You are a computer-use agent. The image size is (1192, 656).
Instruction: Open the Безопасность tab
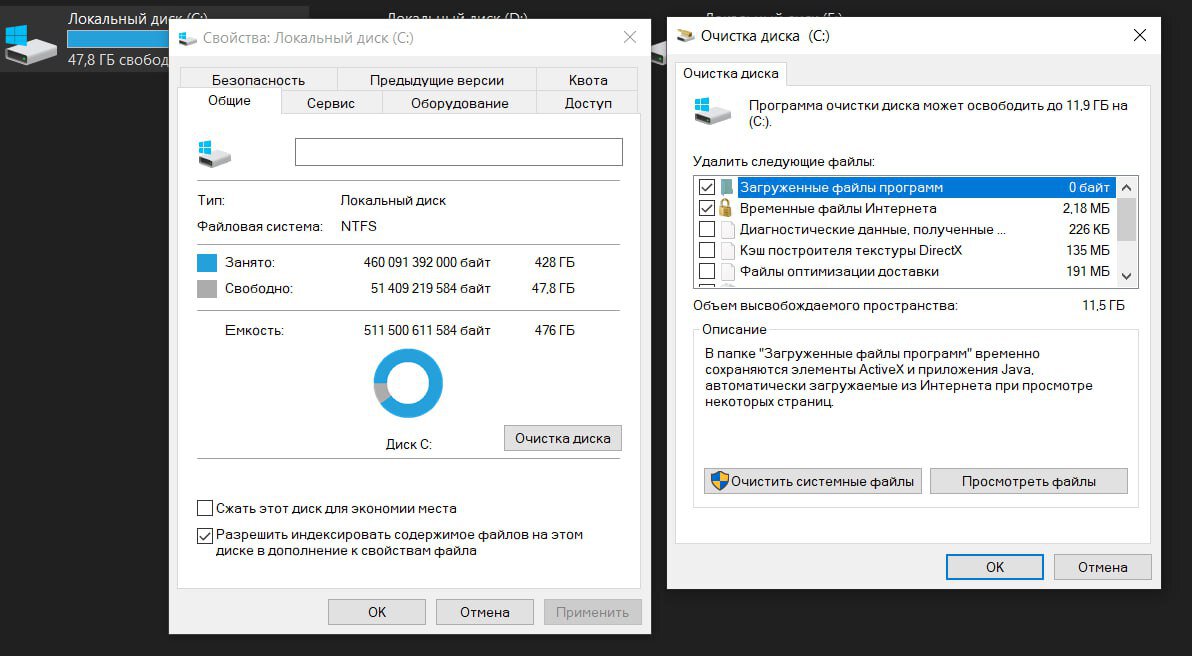[x=258, y=80]
